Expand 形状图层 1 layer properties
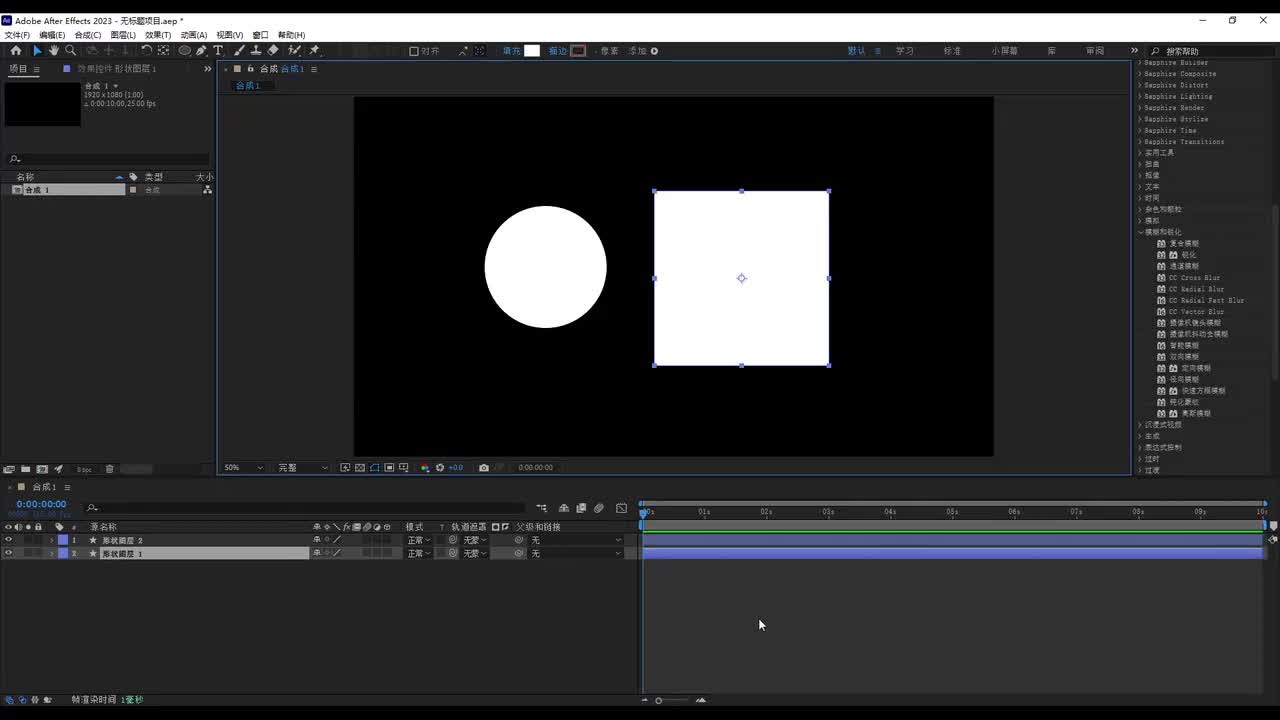 coord(52,553)
